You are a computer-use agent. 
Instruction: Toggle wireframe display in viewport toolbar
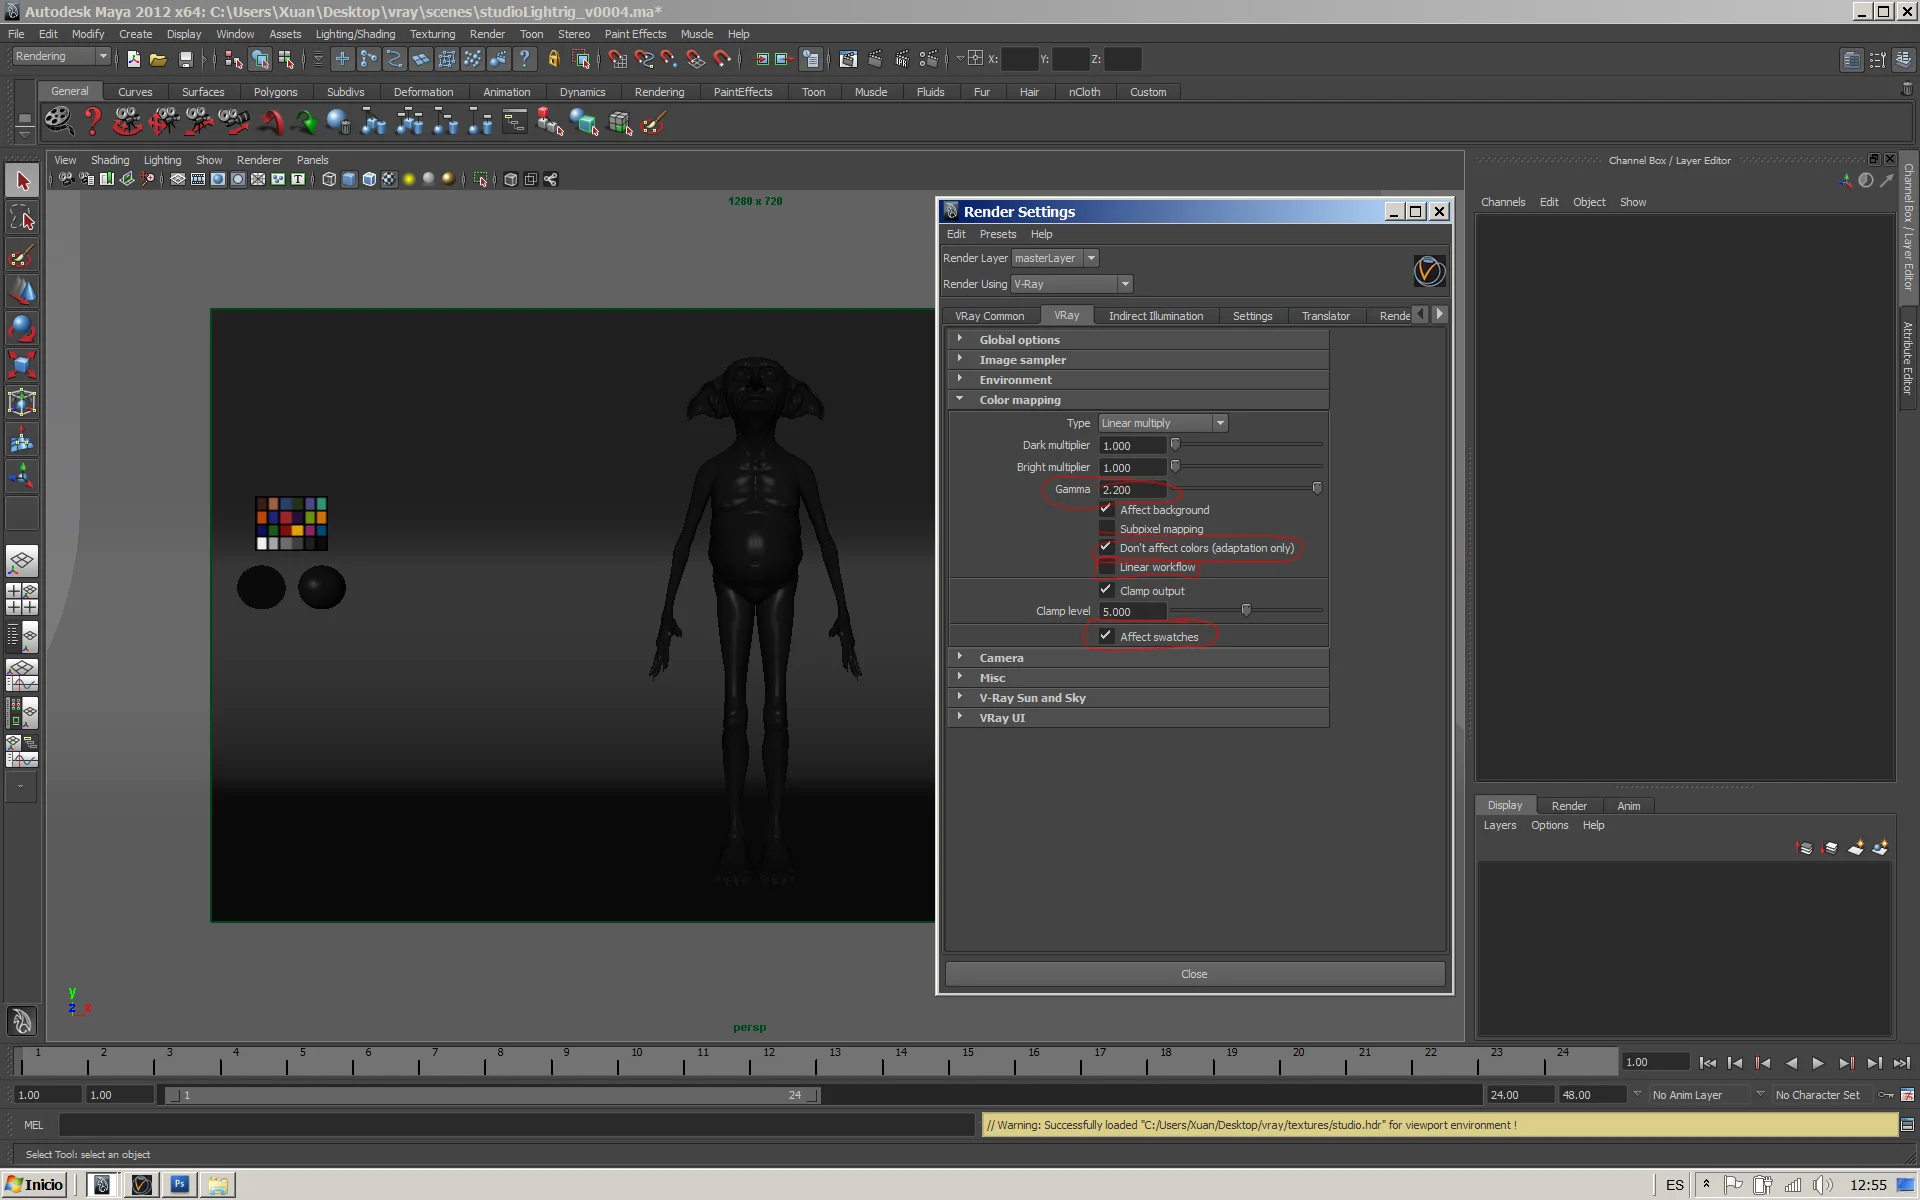(x=329, y=180)
